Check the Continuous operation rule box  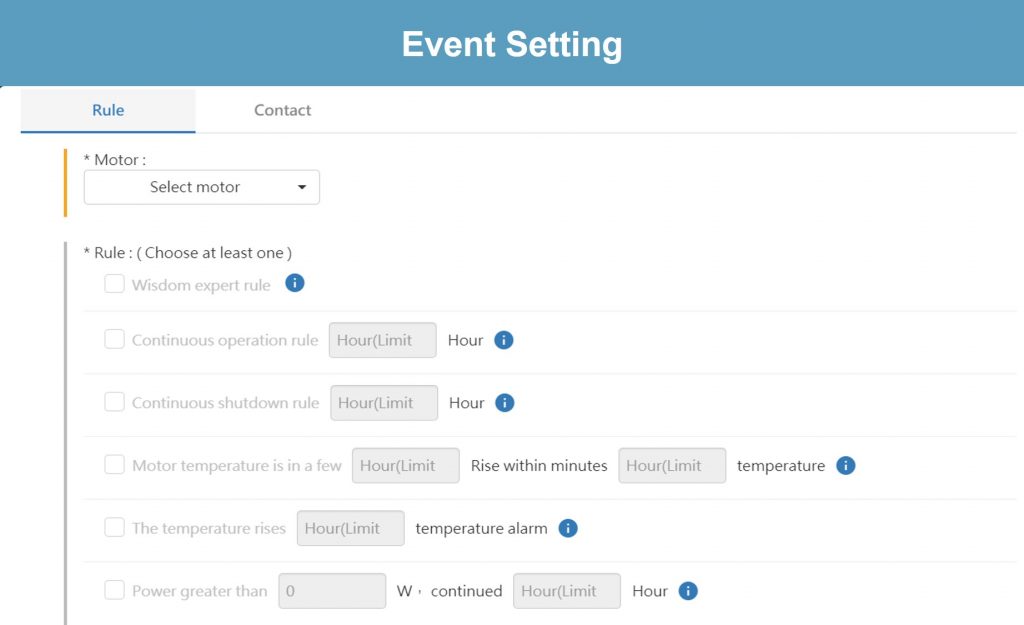(115, 340)
